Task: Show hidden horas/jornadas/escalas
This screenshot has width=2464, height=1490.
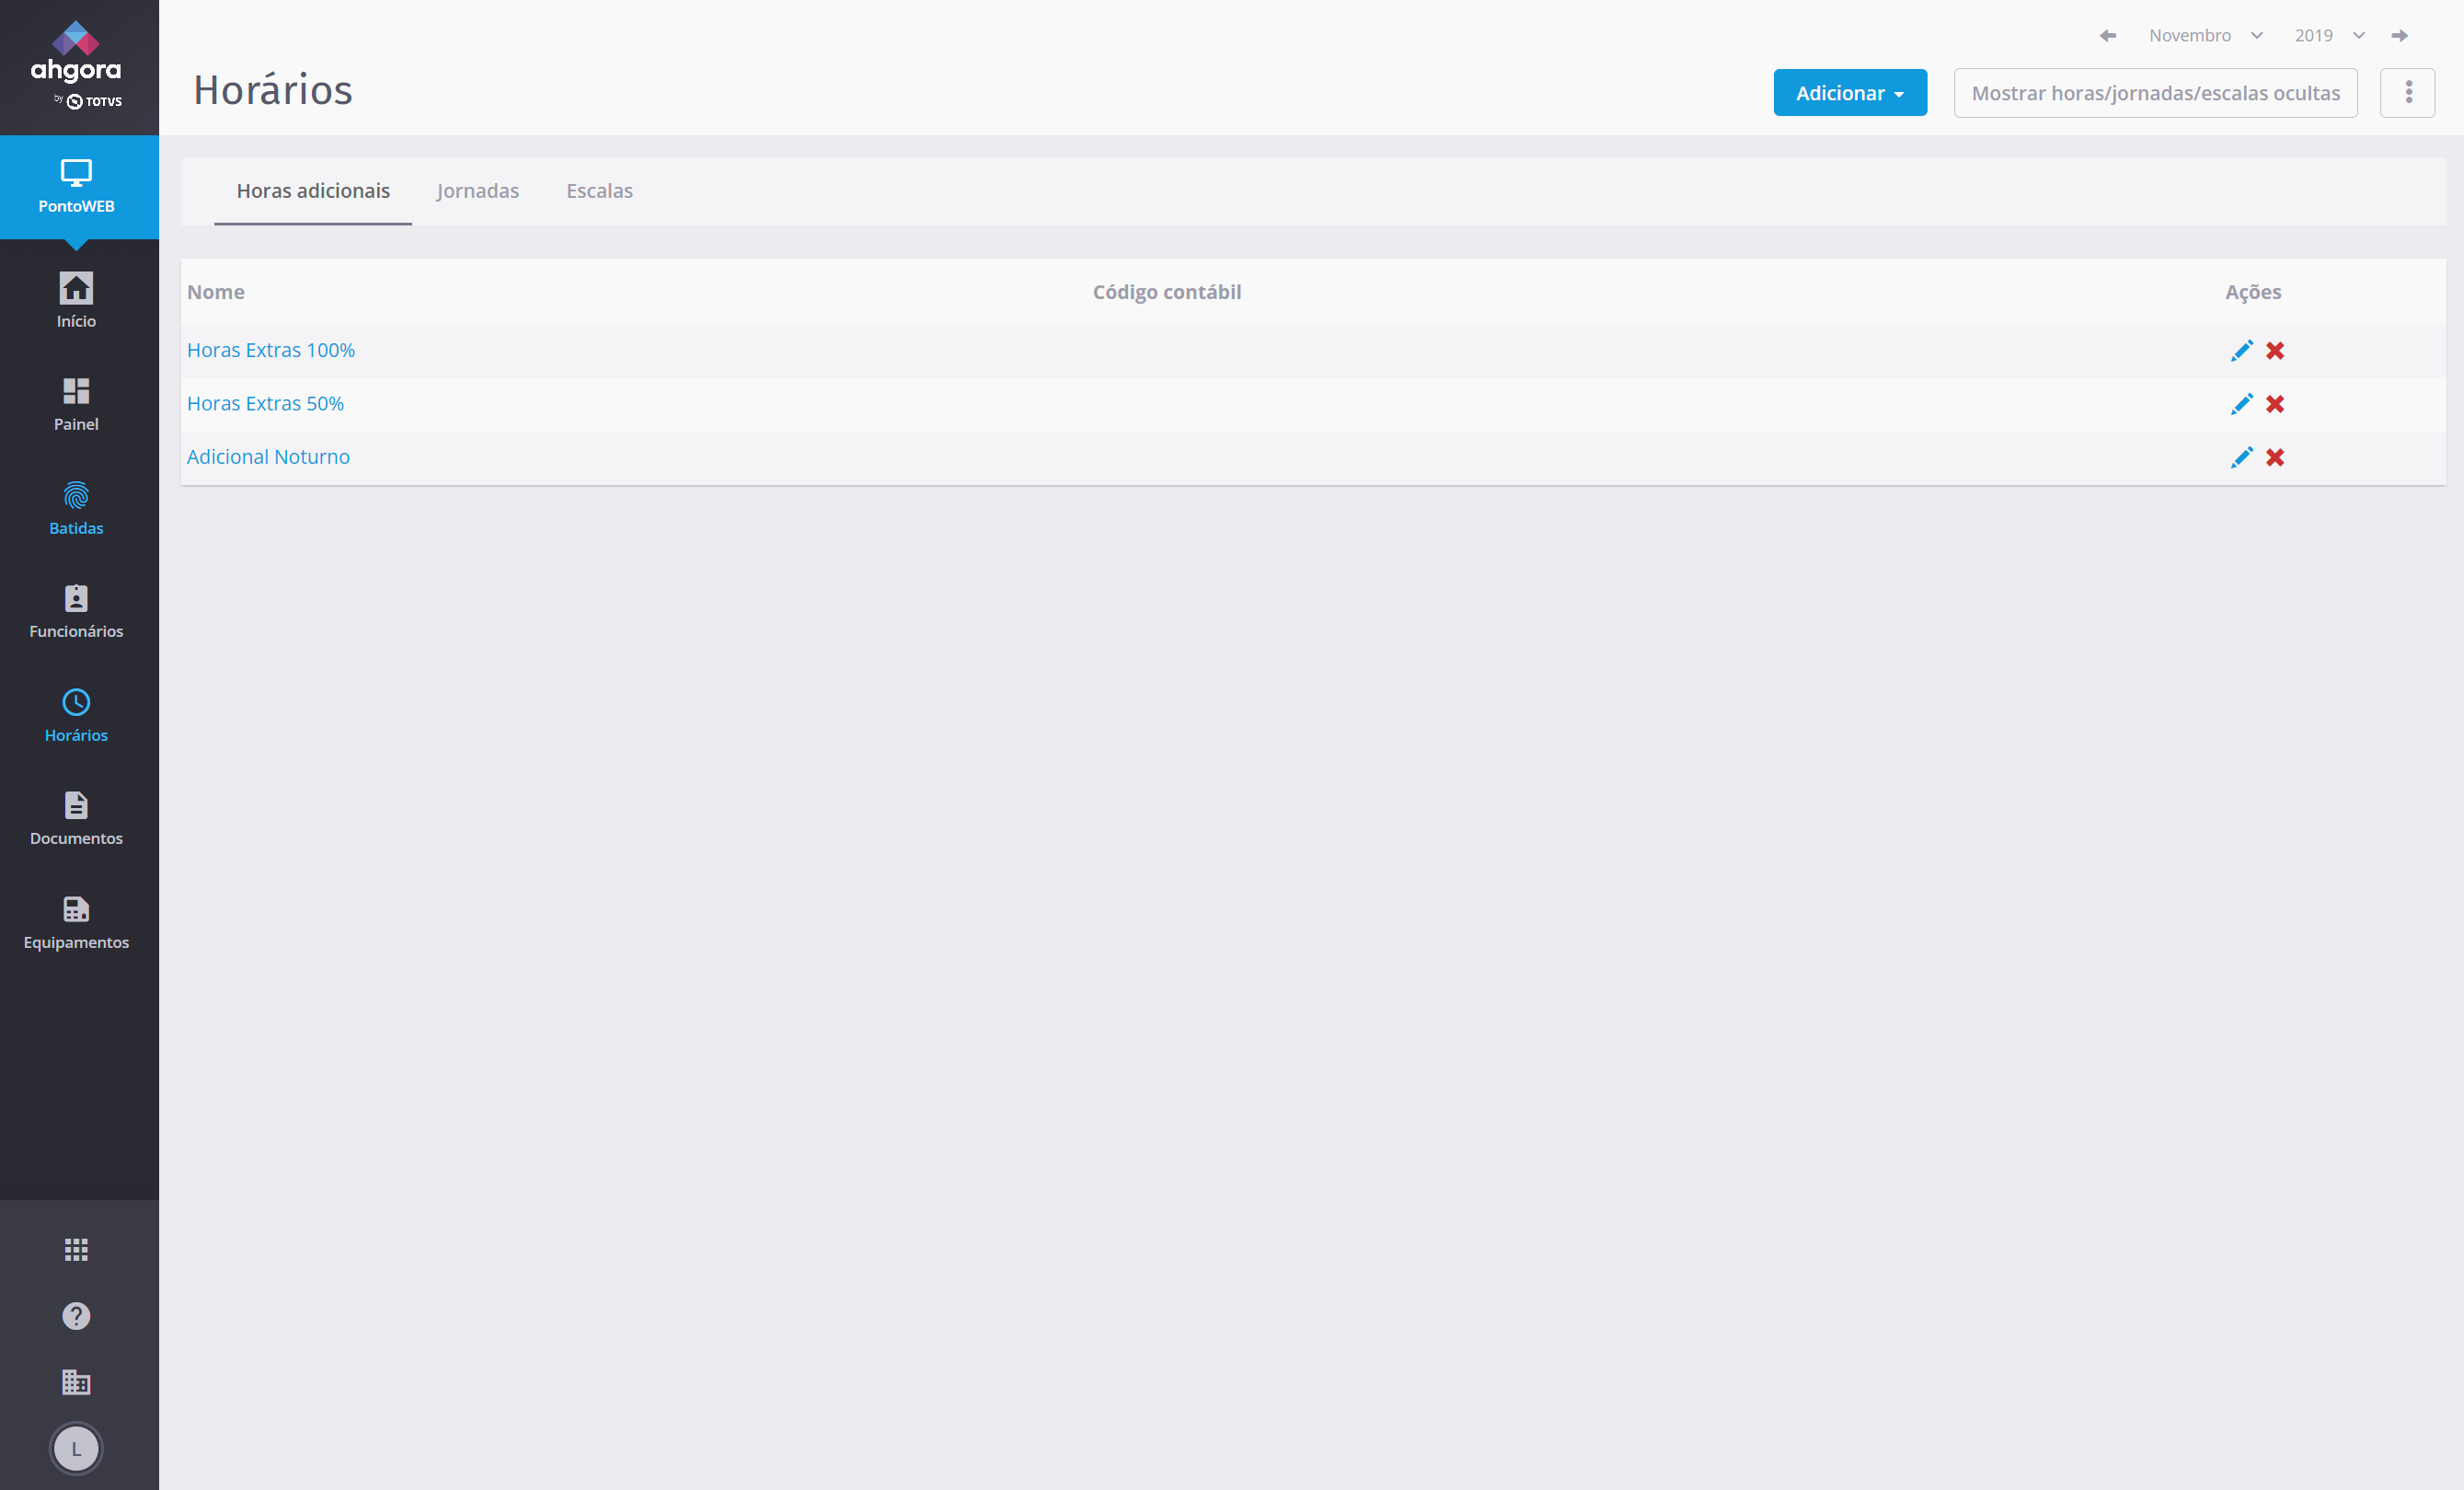Action: pyautogui.click(x=2155, y=93)
